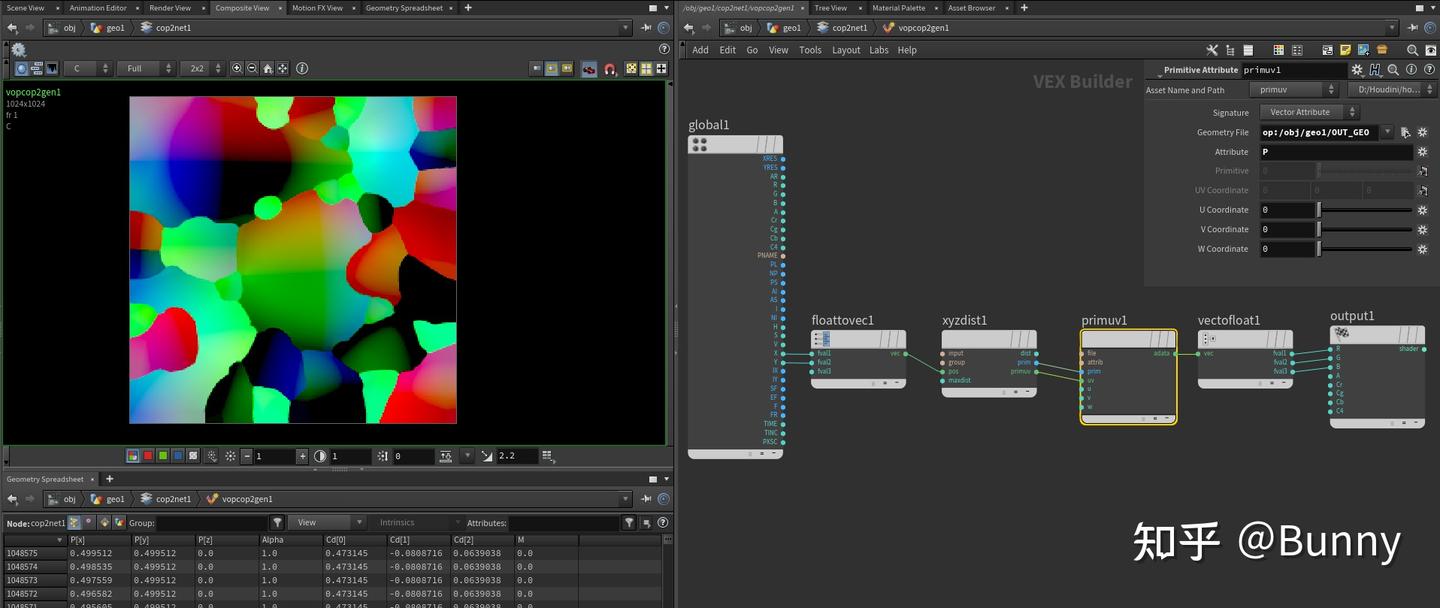Image resolution: width=1440 pixels, height=608 pixels.
Task: Toggle the red channel display button
Action: tap(148, 456)
